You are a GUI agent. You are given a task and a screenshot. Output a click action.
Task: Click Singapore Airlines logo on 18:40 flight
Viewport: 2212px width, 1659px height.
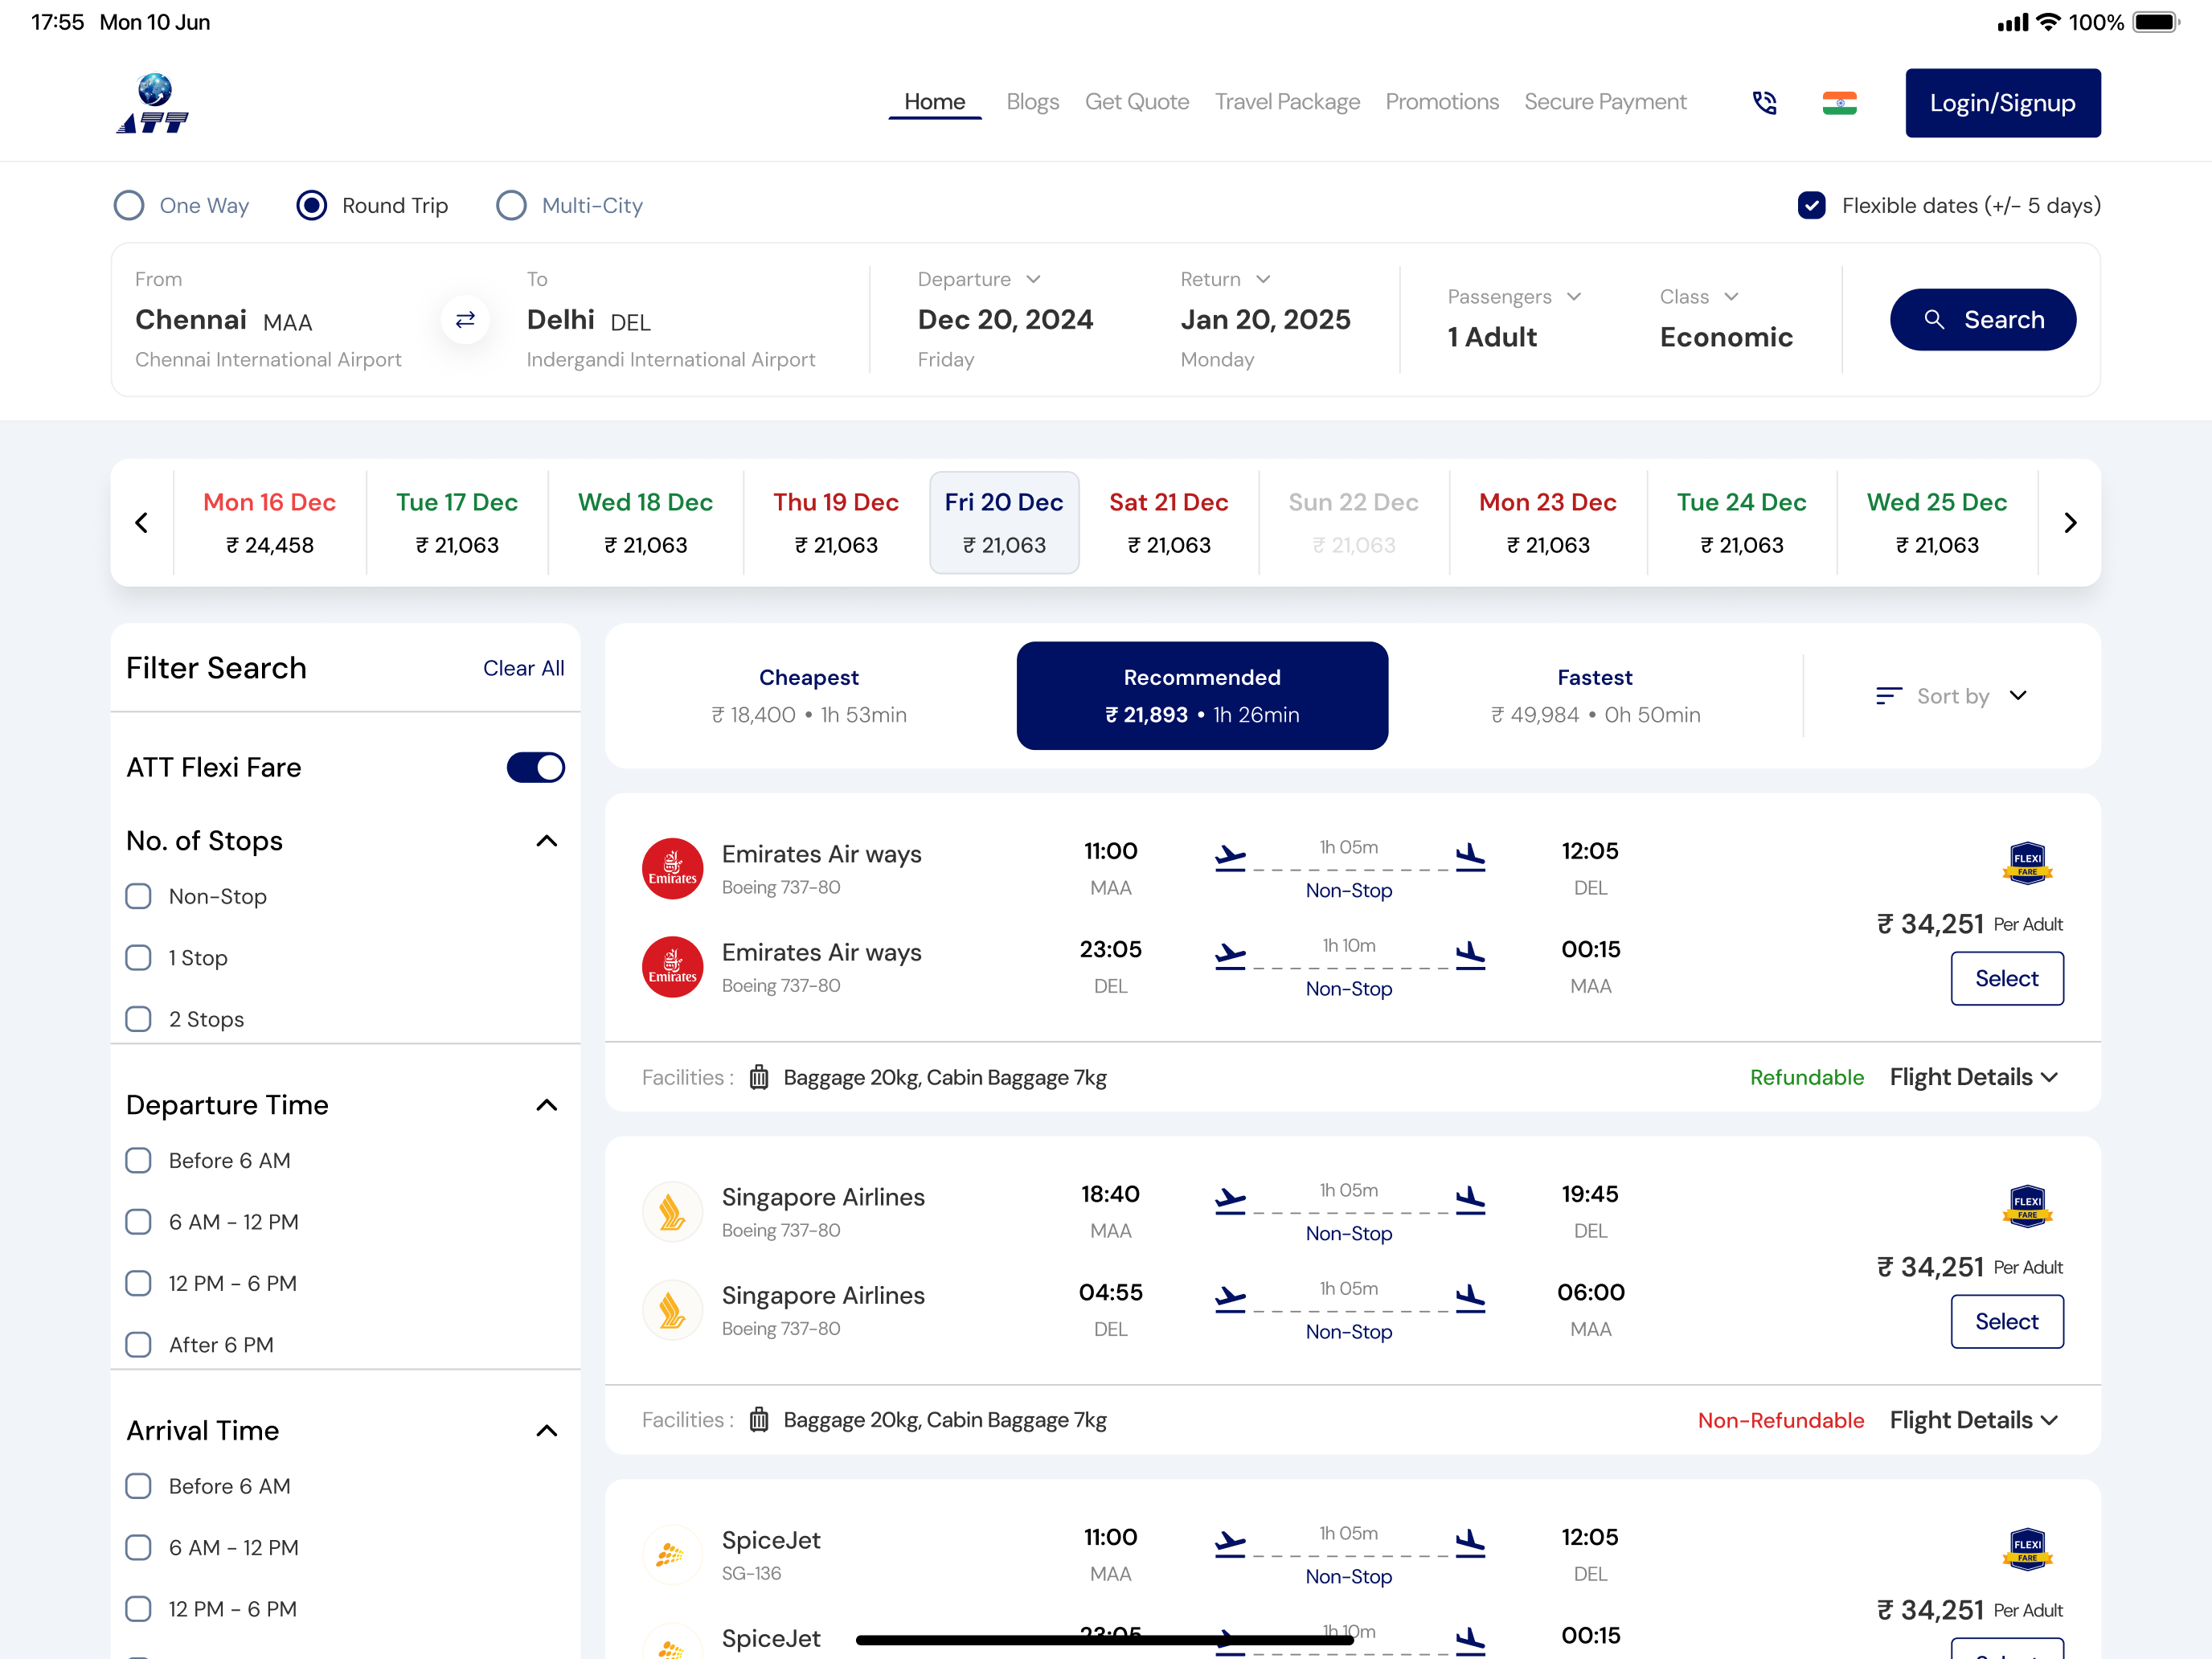[672, 1211]
